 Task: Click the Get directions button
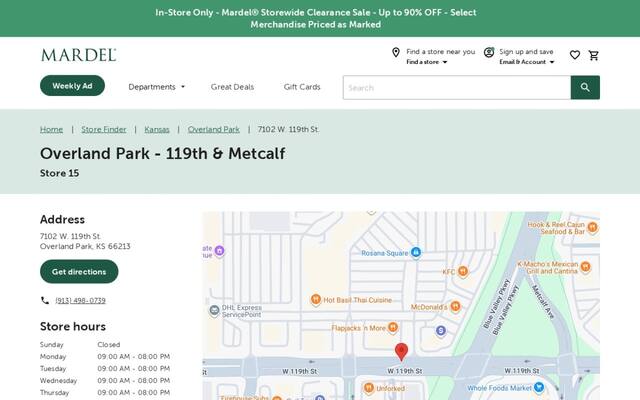79,271
